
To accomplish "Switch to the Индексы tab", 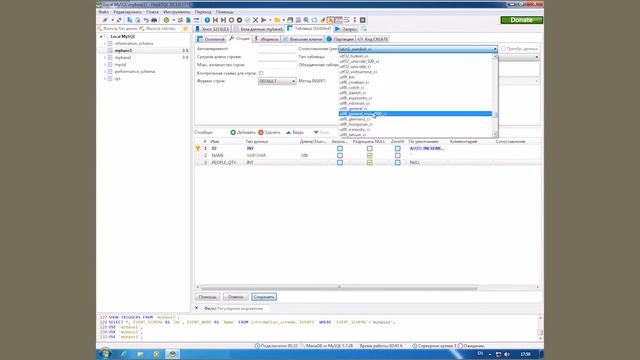I will (267, 39).
